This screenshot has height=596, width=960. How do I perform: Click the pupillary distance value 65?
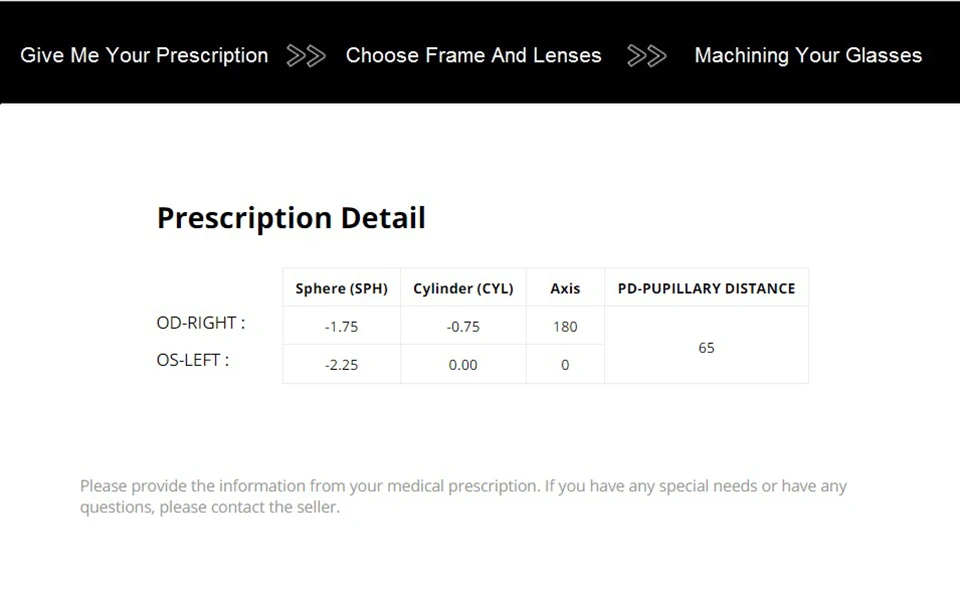tap(706, 348)
